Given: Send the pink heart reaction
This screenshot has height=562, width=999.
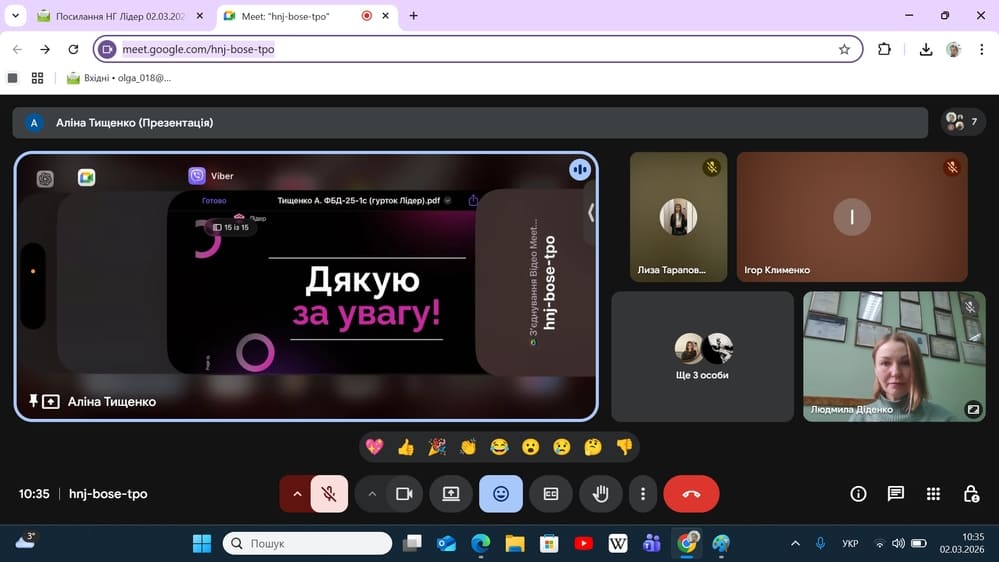Looking at the screenshot, I should click(374, 447).
